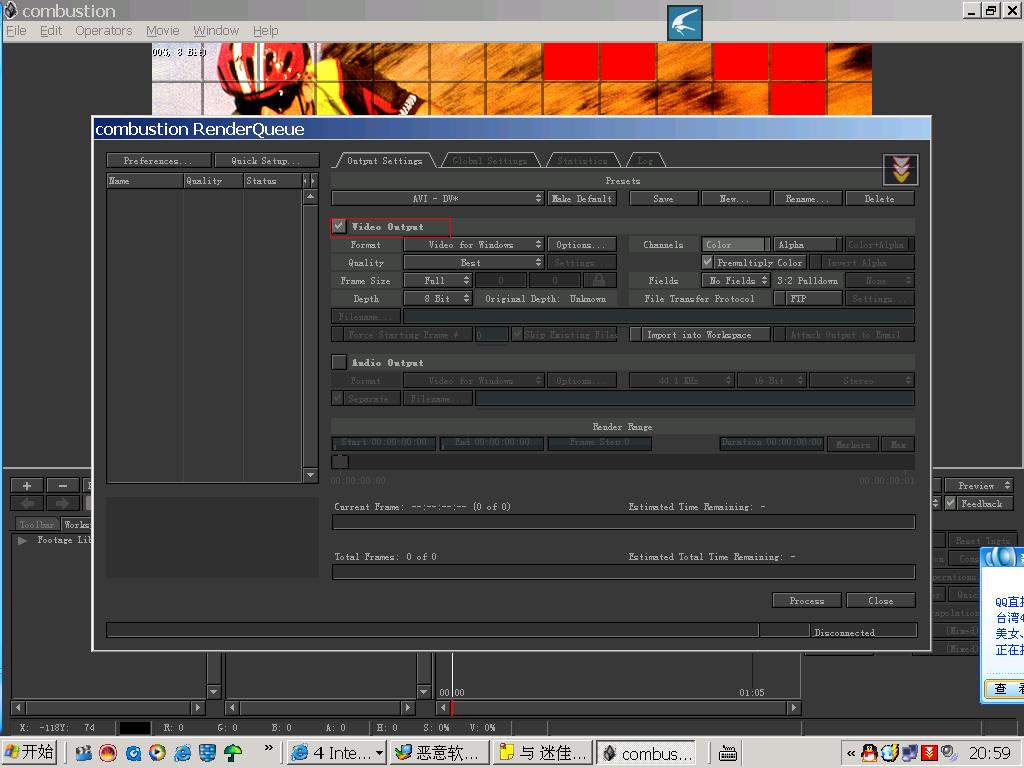The image size is (1024, 768).
Task: Save the current preset
Action: pyautogui.click(x=663, y=198)
